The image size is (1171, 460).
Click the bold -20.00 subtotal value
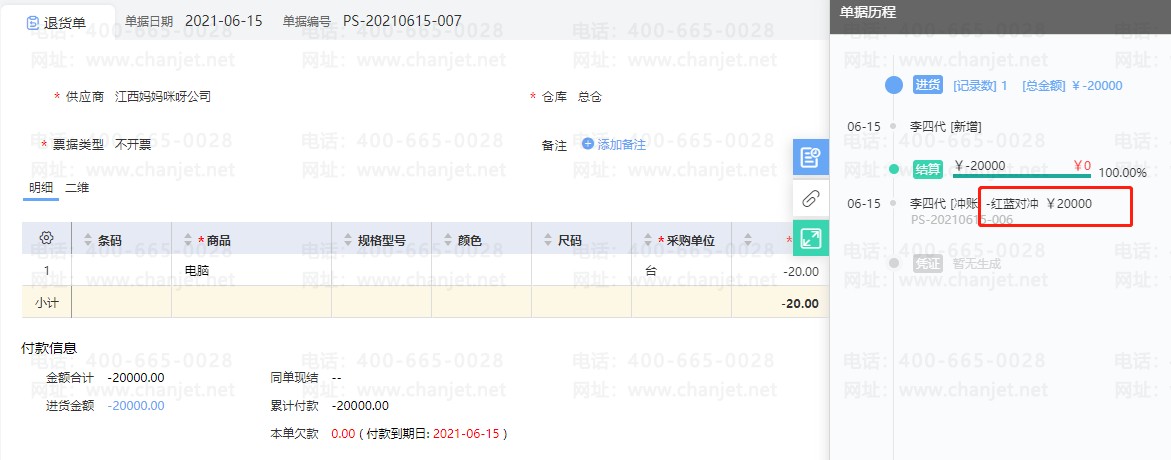point(799,303)
